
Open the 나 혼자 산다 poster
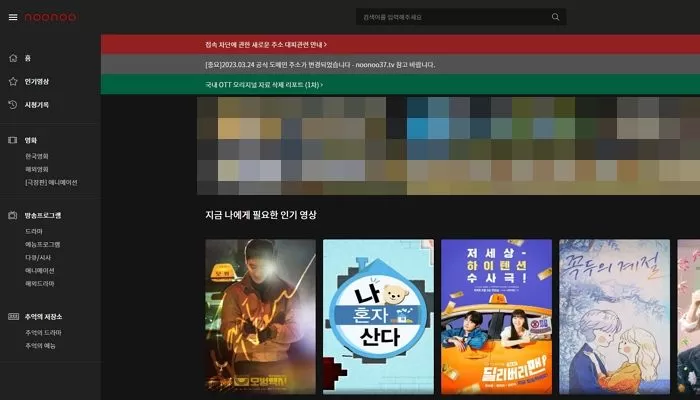point(379,317)
